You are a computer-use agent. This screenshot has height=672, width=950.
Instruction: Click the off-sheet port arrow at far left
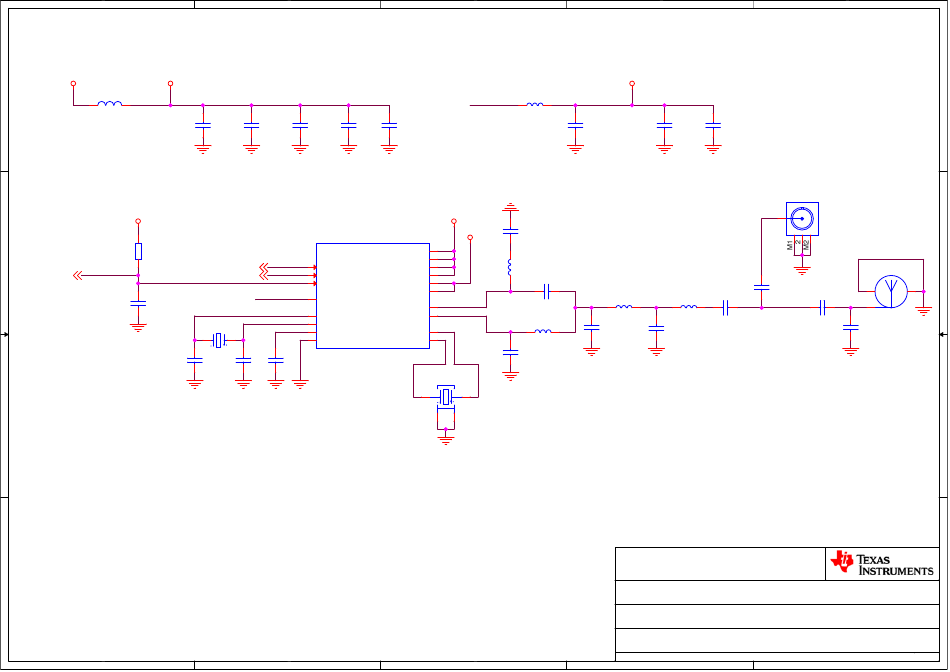[78, 276]
